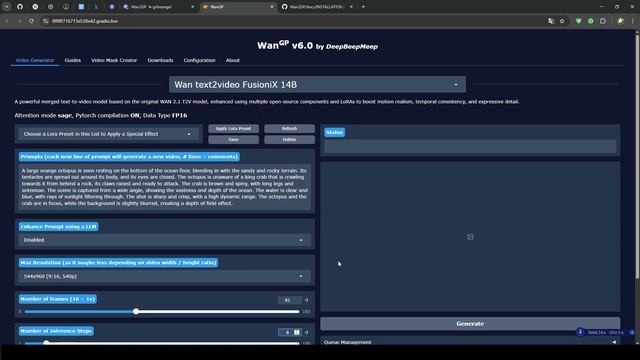Click the Number of Inference Steps slider handle
Viewport: 640px width, 360px height.
click(46, 342)
